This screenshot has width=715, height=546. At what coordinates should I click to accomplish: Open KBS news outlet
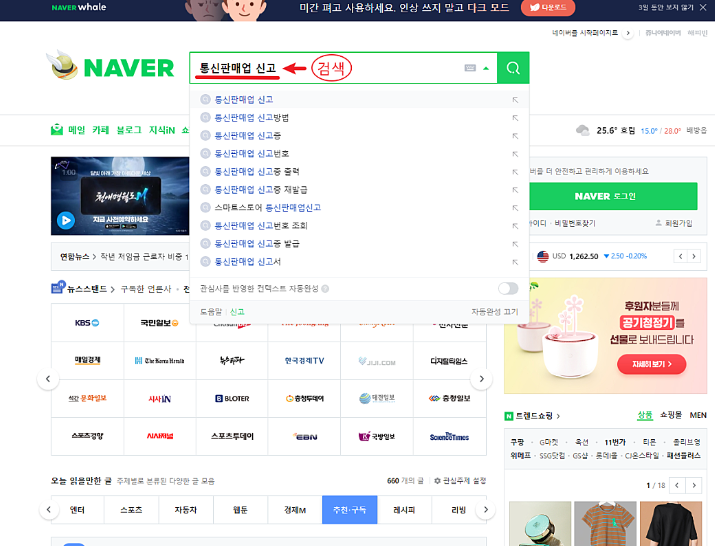click(x=87, y=322)
